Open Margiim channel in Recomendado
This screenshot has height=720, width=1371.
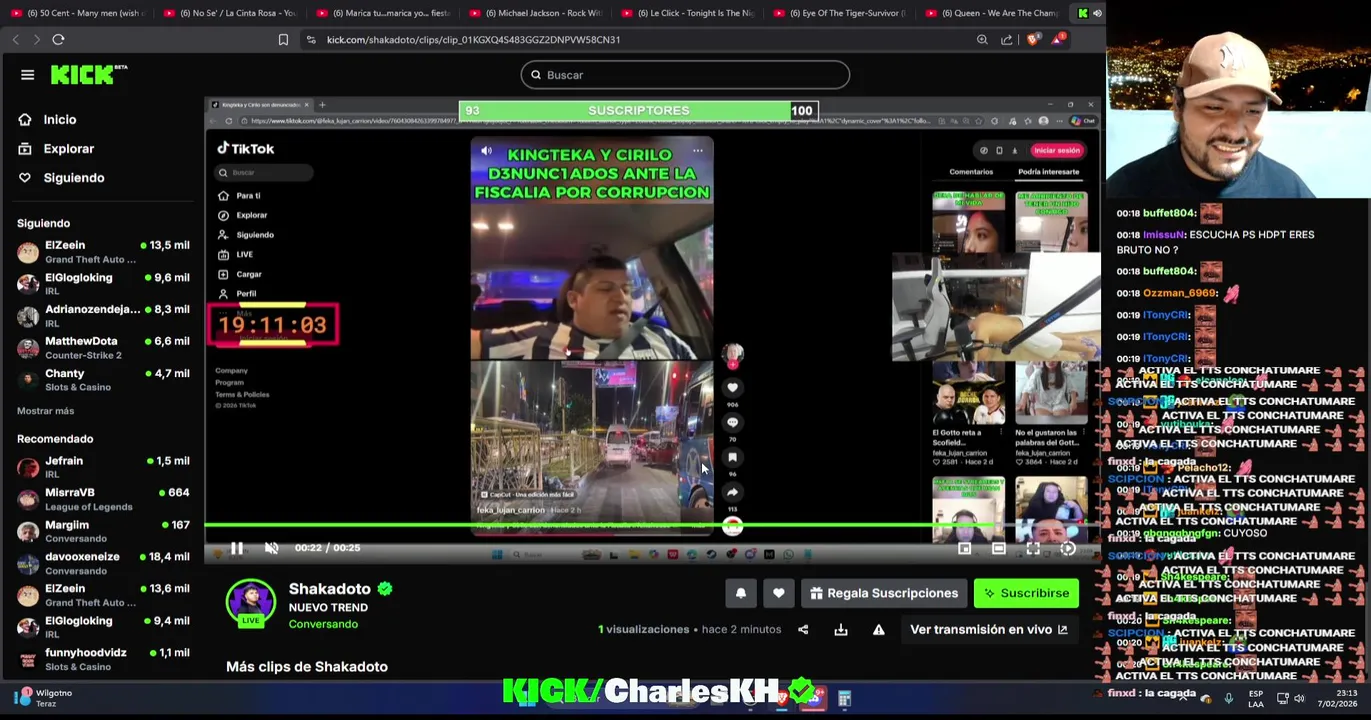tap(103, 531)
